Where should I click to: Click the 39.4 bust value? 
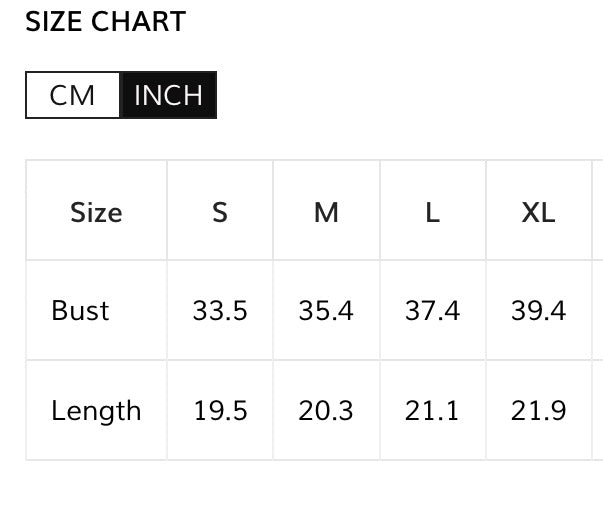click(x=538, y=311)
